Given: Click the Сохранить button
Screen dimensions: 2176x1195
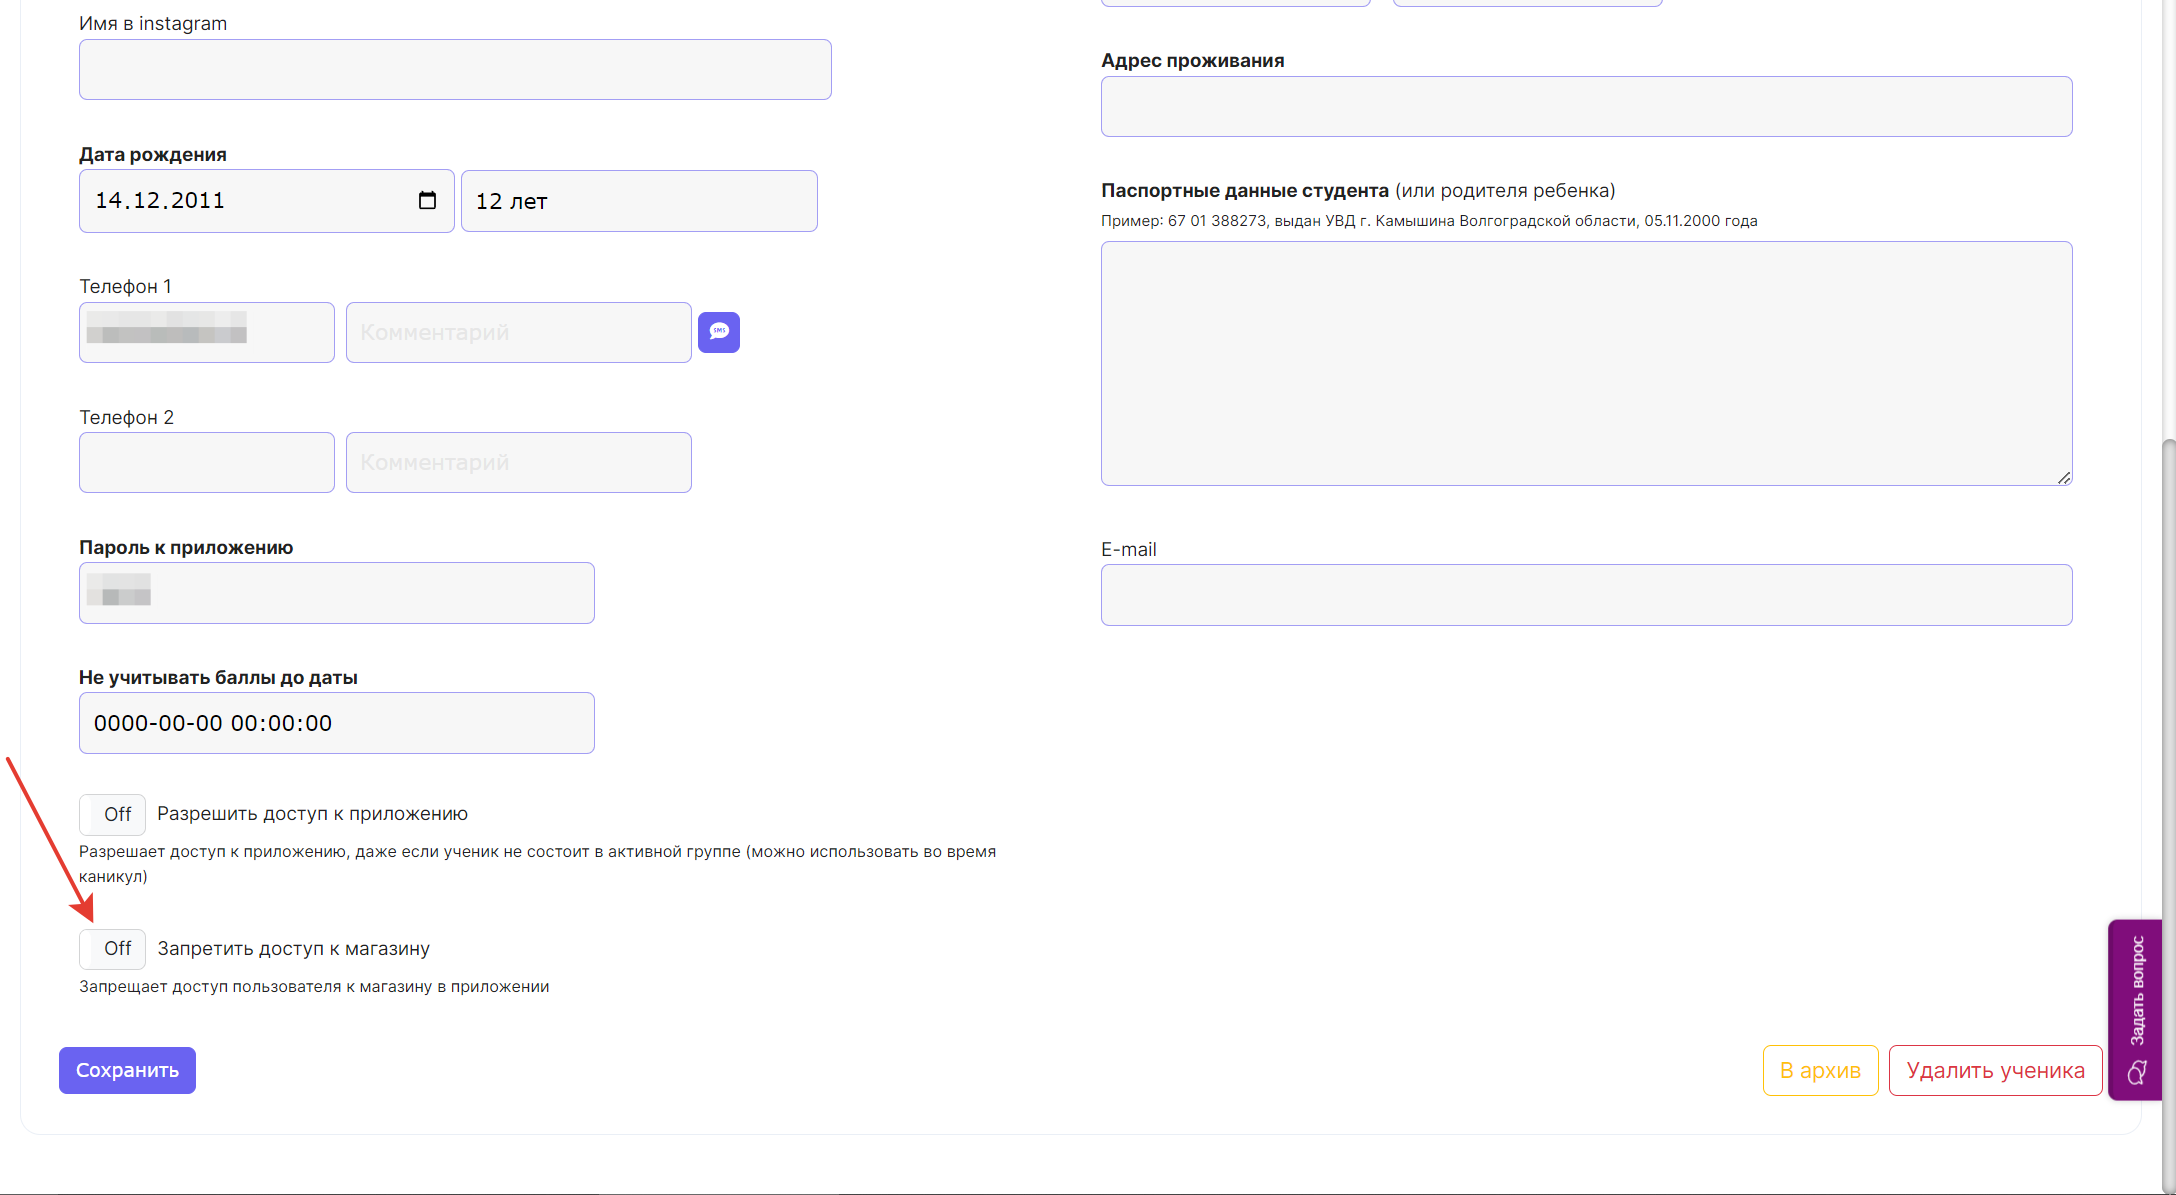Looking at the screenshot, I should click(x=127, y=1070).
